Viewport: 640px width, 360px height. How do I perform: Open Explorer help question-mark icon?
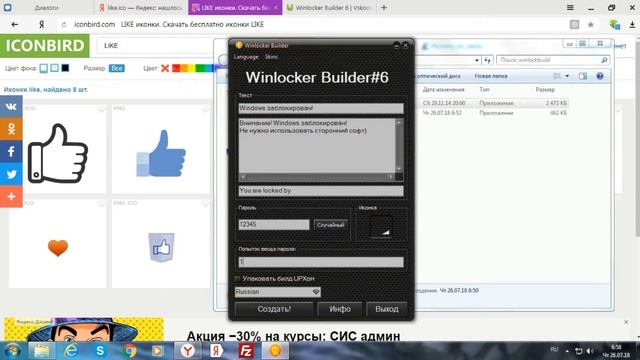(600, 76)
